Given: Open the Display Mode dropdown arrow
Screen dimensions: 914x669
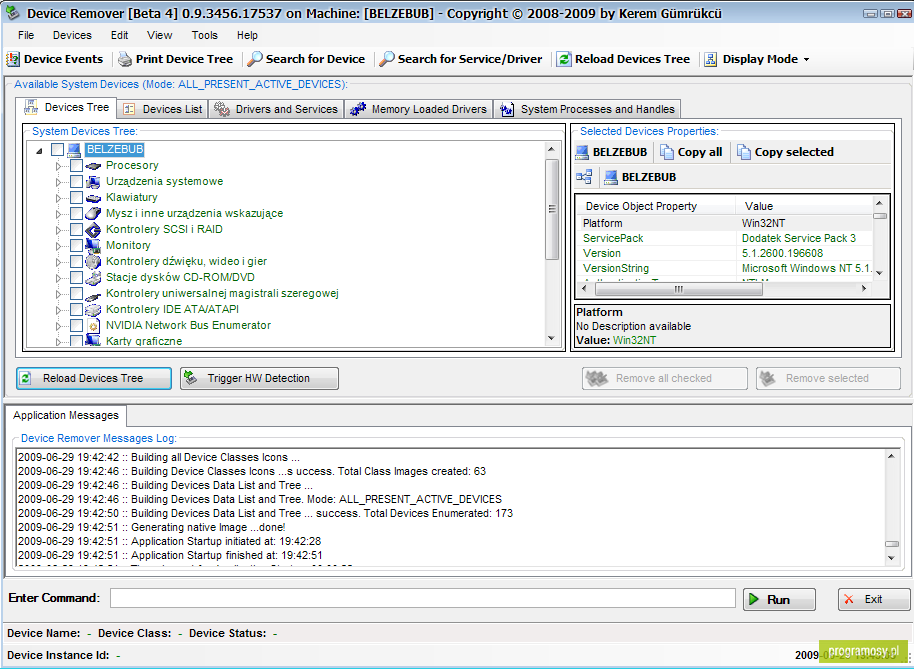Looking at the screenshot, I should (806, 59).
